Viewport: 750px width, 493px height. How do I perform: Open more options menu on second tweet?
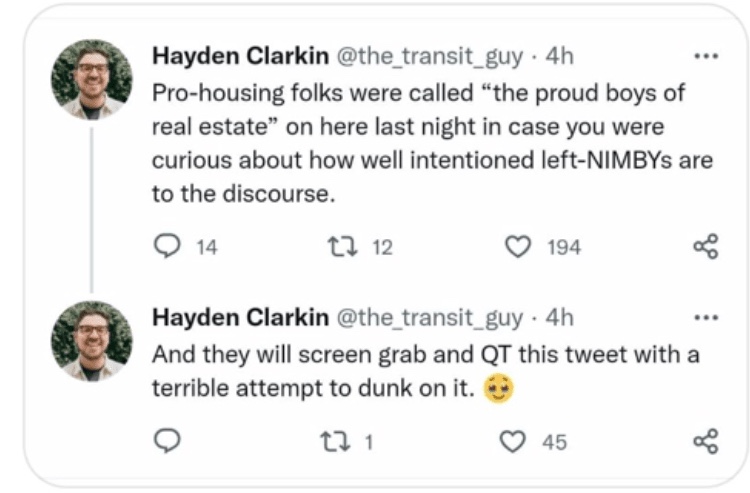(x=706, y=318)
